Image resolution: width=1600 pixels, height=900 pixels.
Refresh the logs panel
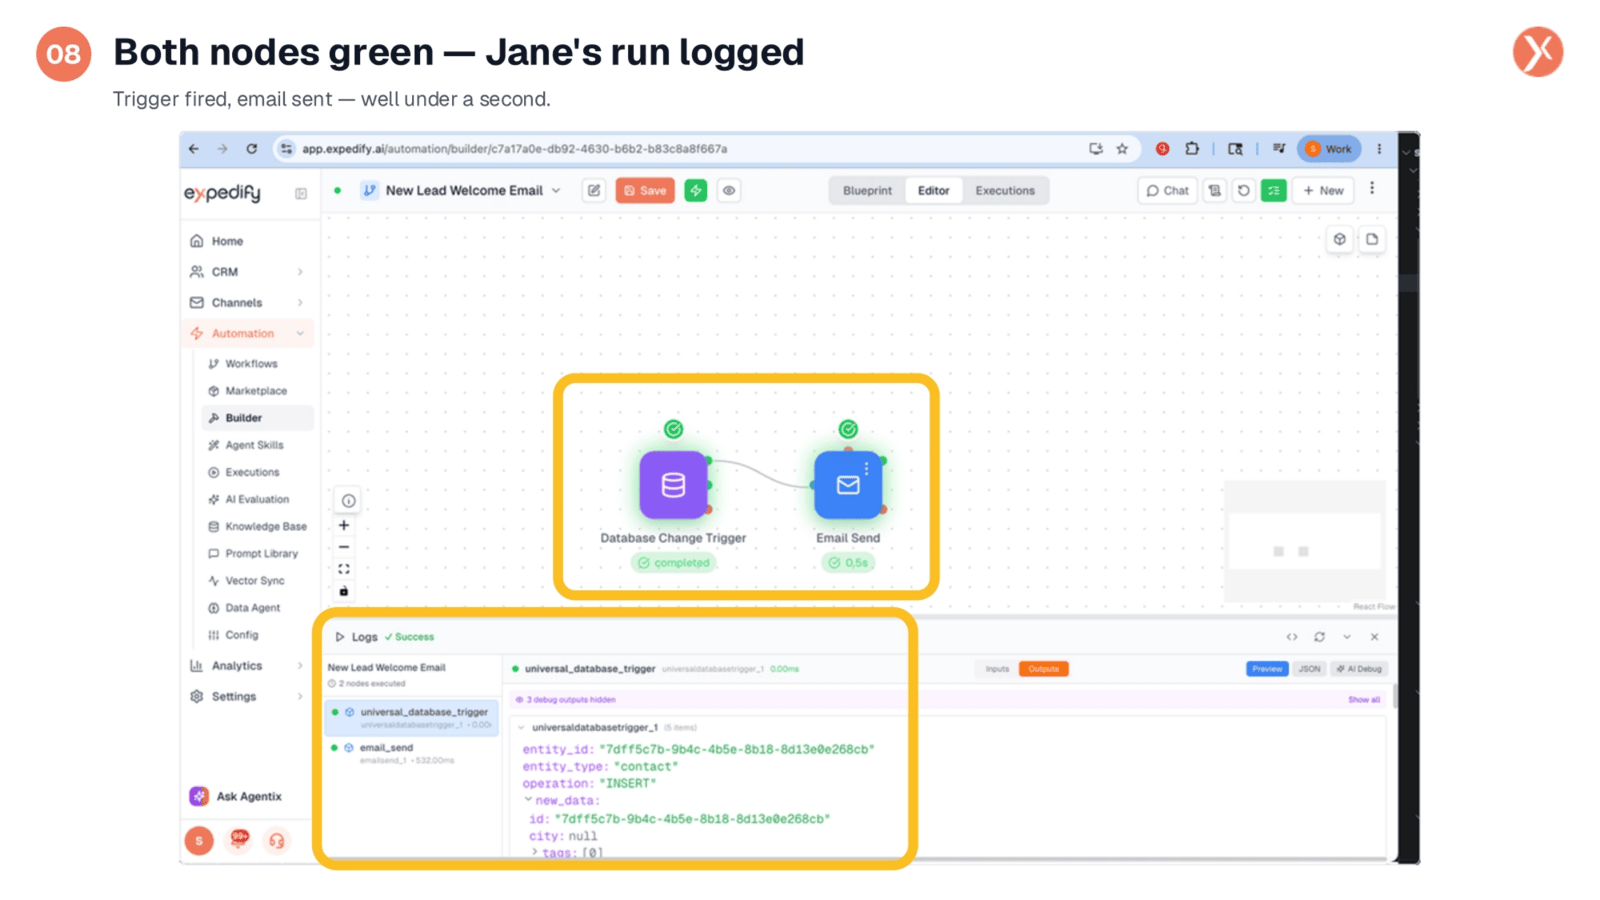(x=1319, y=637)
